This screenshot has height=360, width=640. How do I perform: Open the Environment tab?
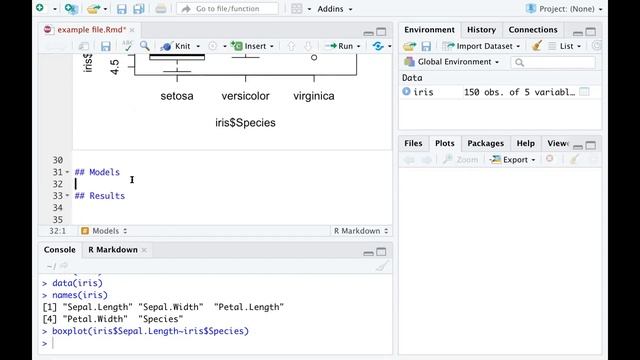[429, 30]
